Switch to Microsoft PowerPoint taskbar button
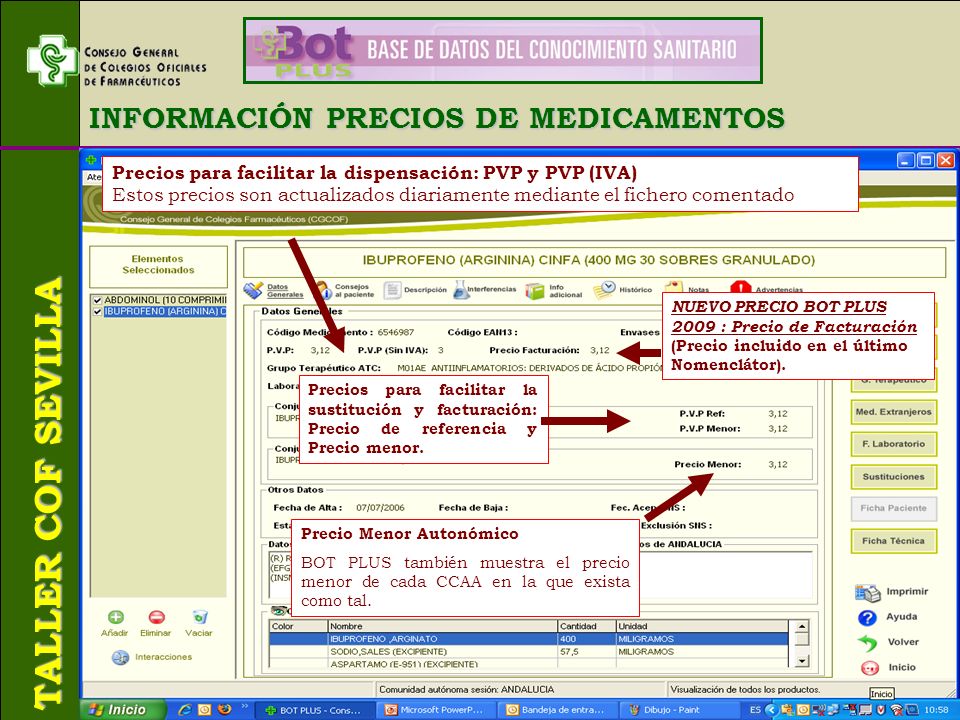 [437, 710]
